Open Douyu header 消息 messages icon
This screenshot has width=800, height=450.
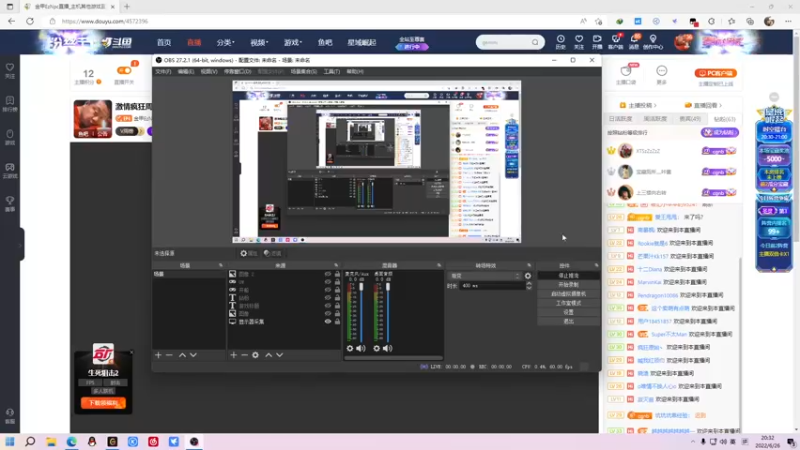pyautogui.click(x=634, y=42)
